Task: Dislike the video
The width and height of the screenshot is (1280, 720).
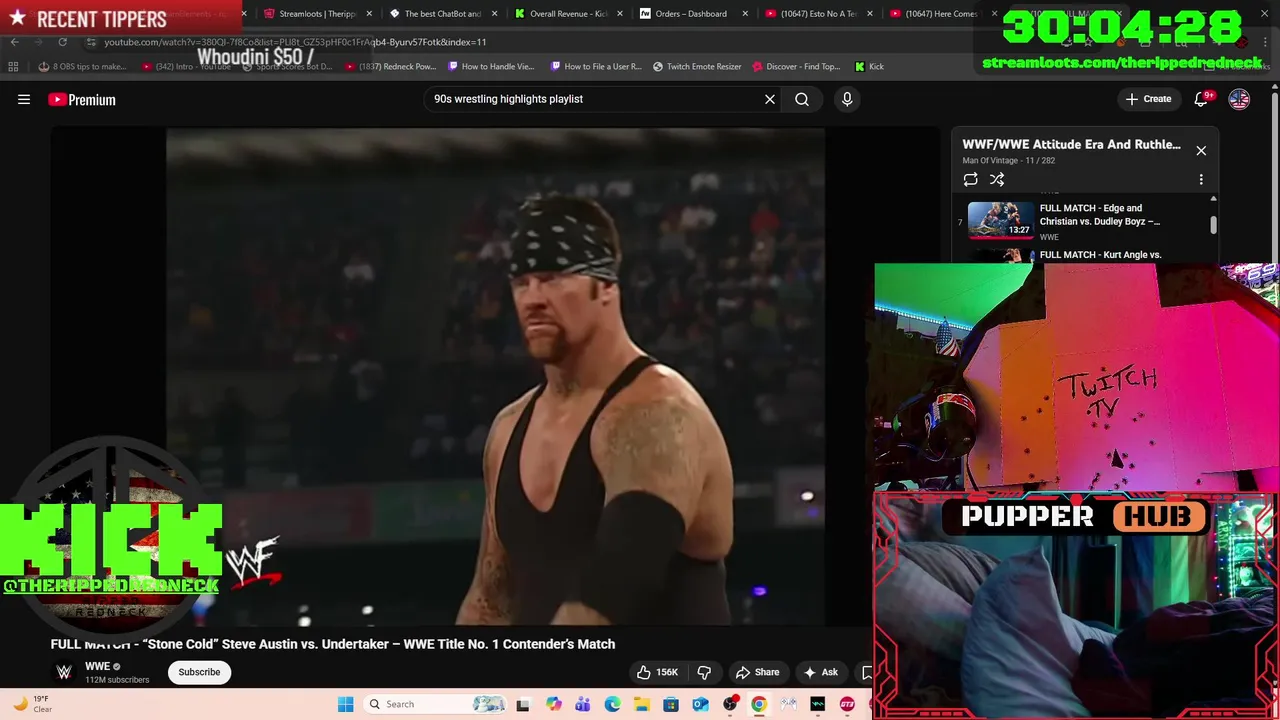Action: coord(704,672)
